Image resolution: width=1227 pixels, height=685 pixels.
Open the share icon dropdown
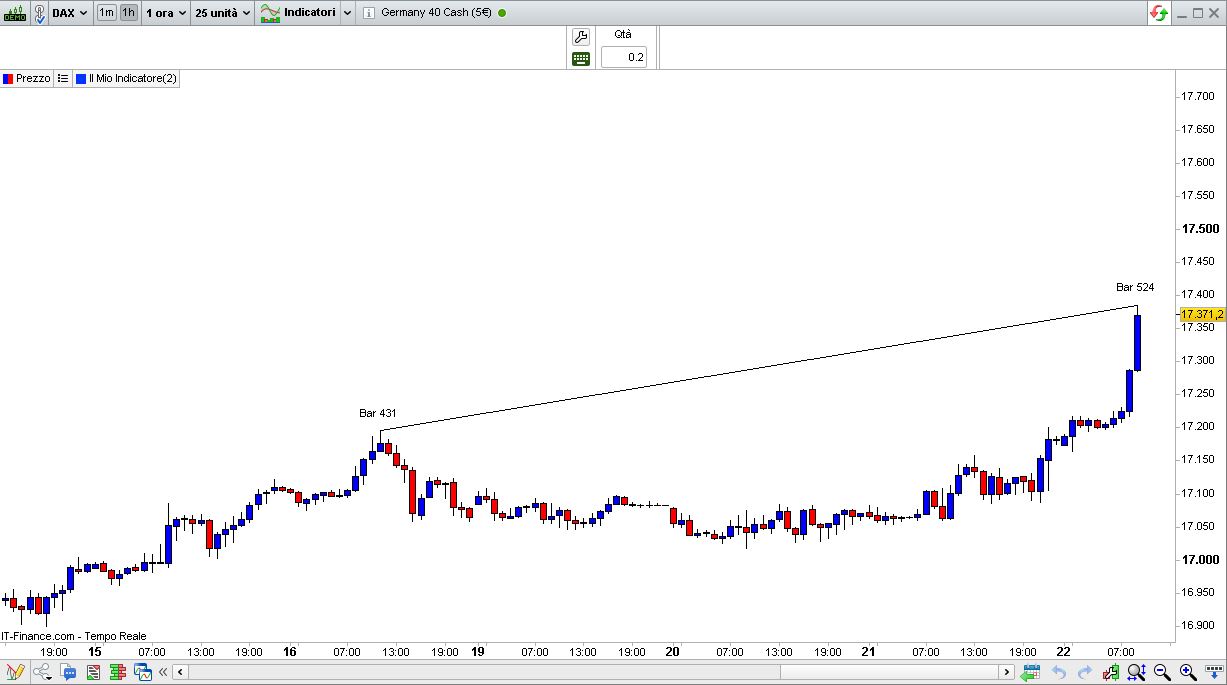[42, 672]
